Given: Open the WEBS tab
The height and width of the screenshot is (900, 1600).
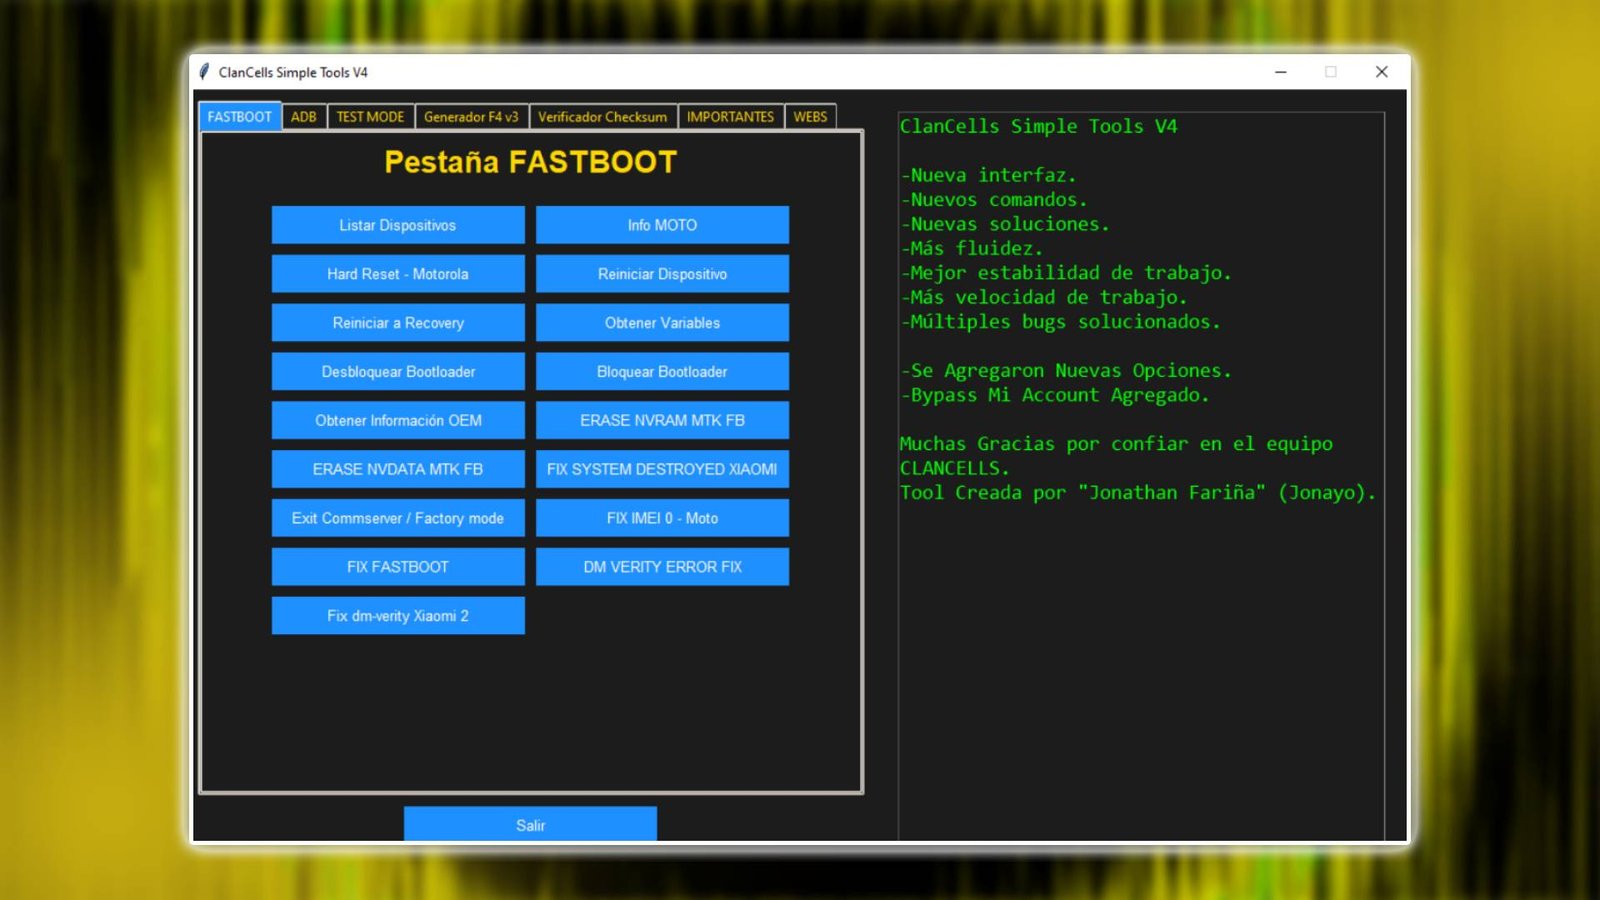Looking at the screenshot, I should click(811, 116).
